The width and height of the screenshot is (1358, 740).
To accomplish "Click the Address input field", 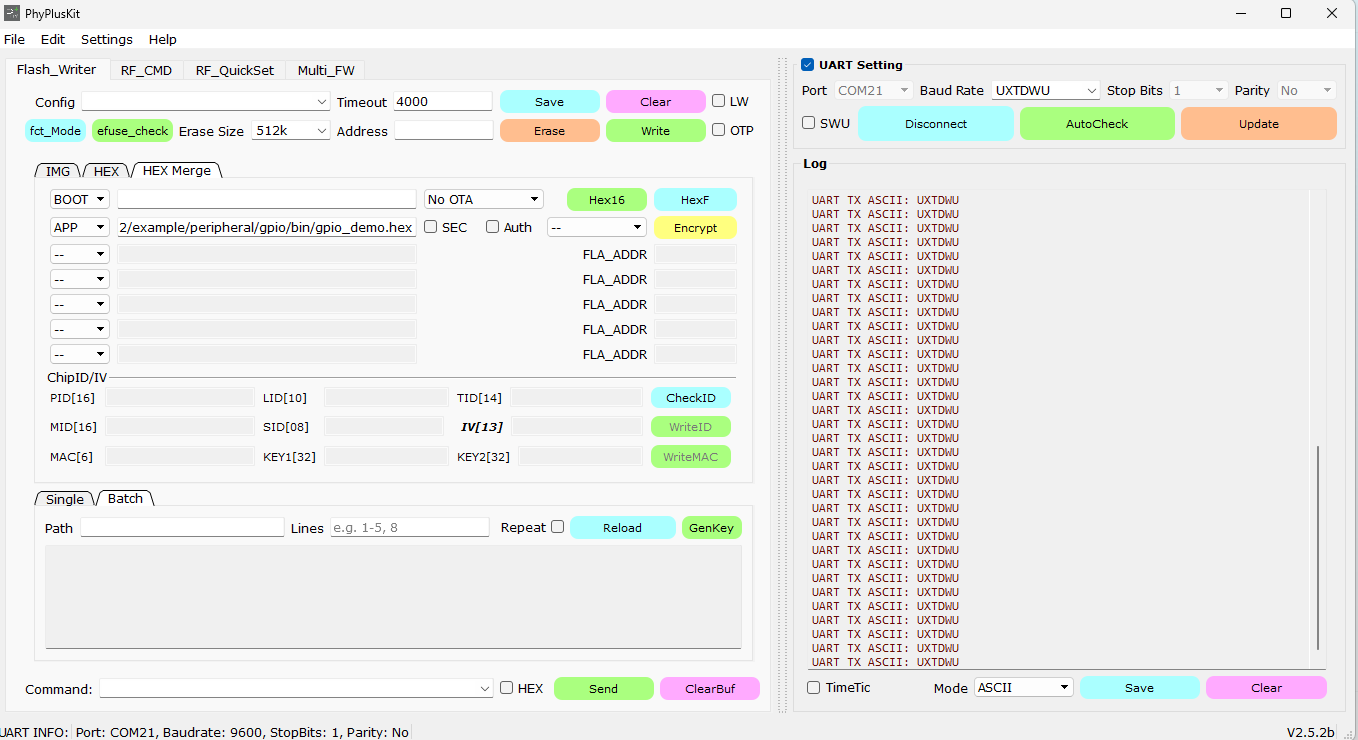I will pyautogui.click(x=444, y=131).
